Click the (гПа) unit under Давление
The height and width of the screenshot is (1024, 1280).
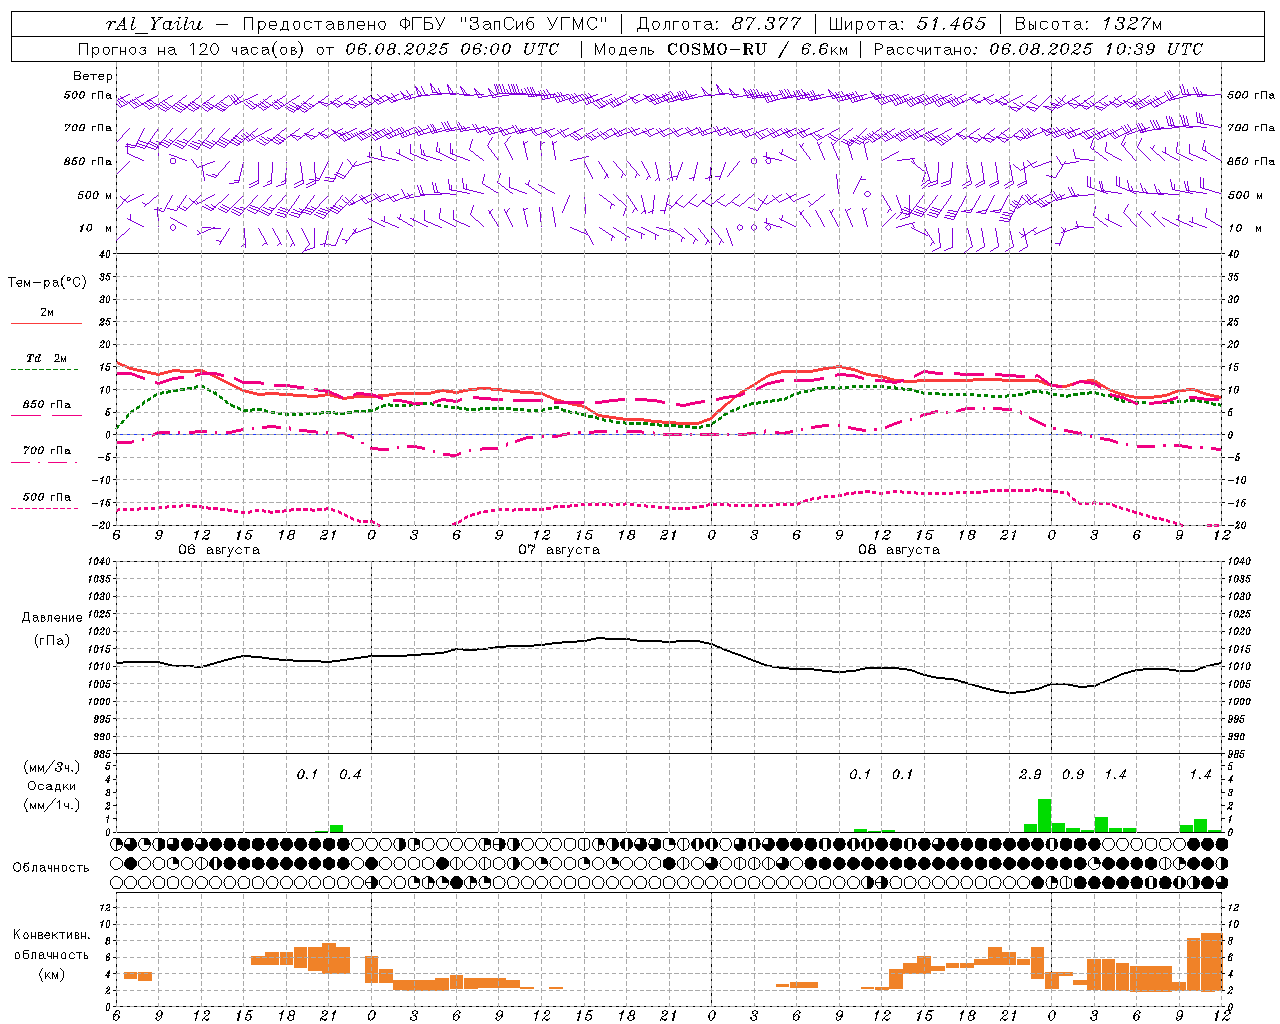(51, 641)
